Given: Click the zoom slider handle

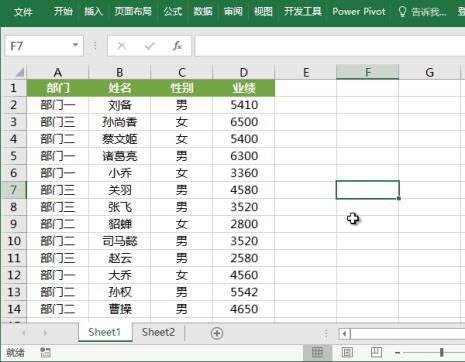Looking at the screenshot, I should tap(441, 352).
